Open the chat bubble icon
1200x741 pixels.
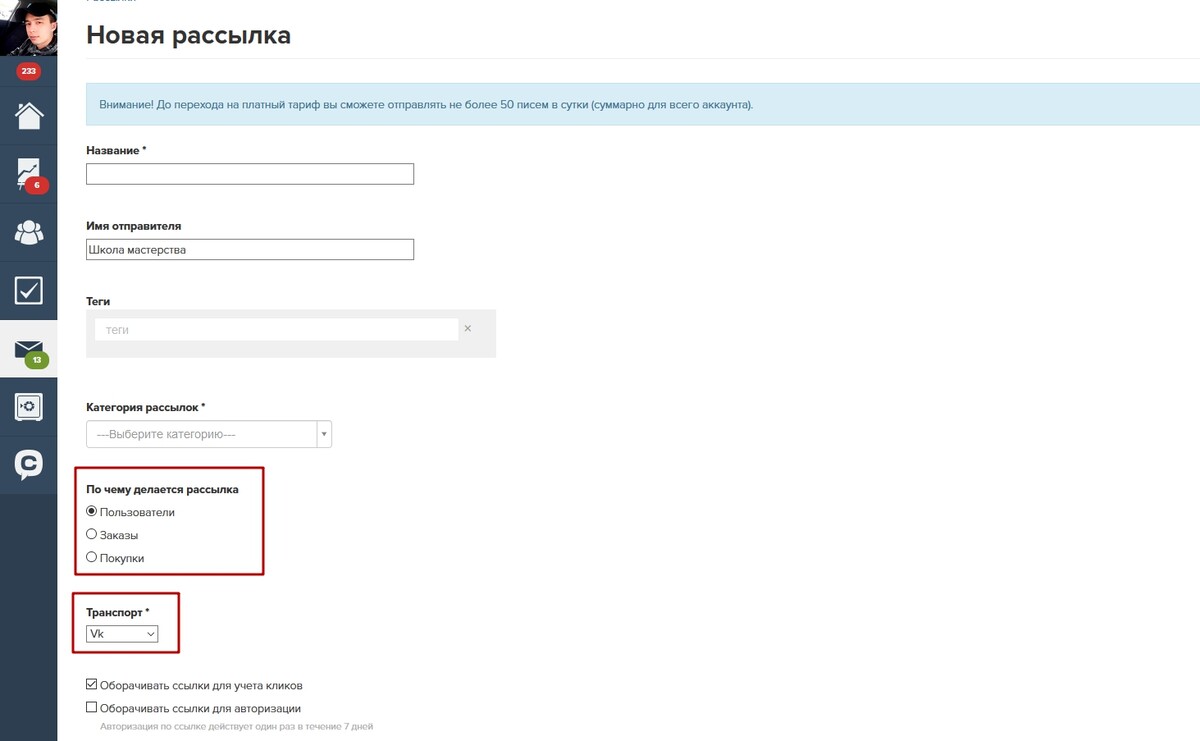[29, 465]
